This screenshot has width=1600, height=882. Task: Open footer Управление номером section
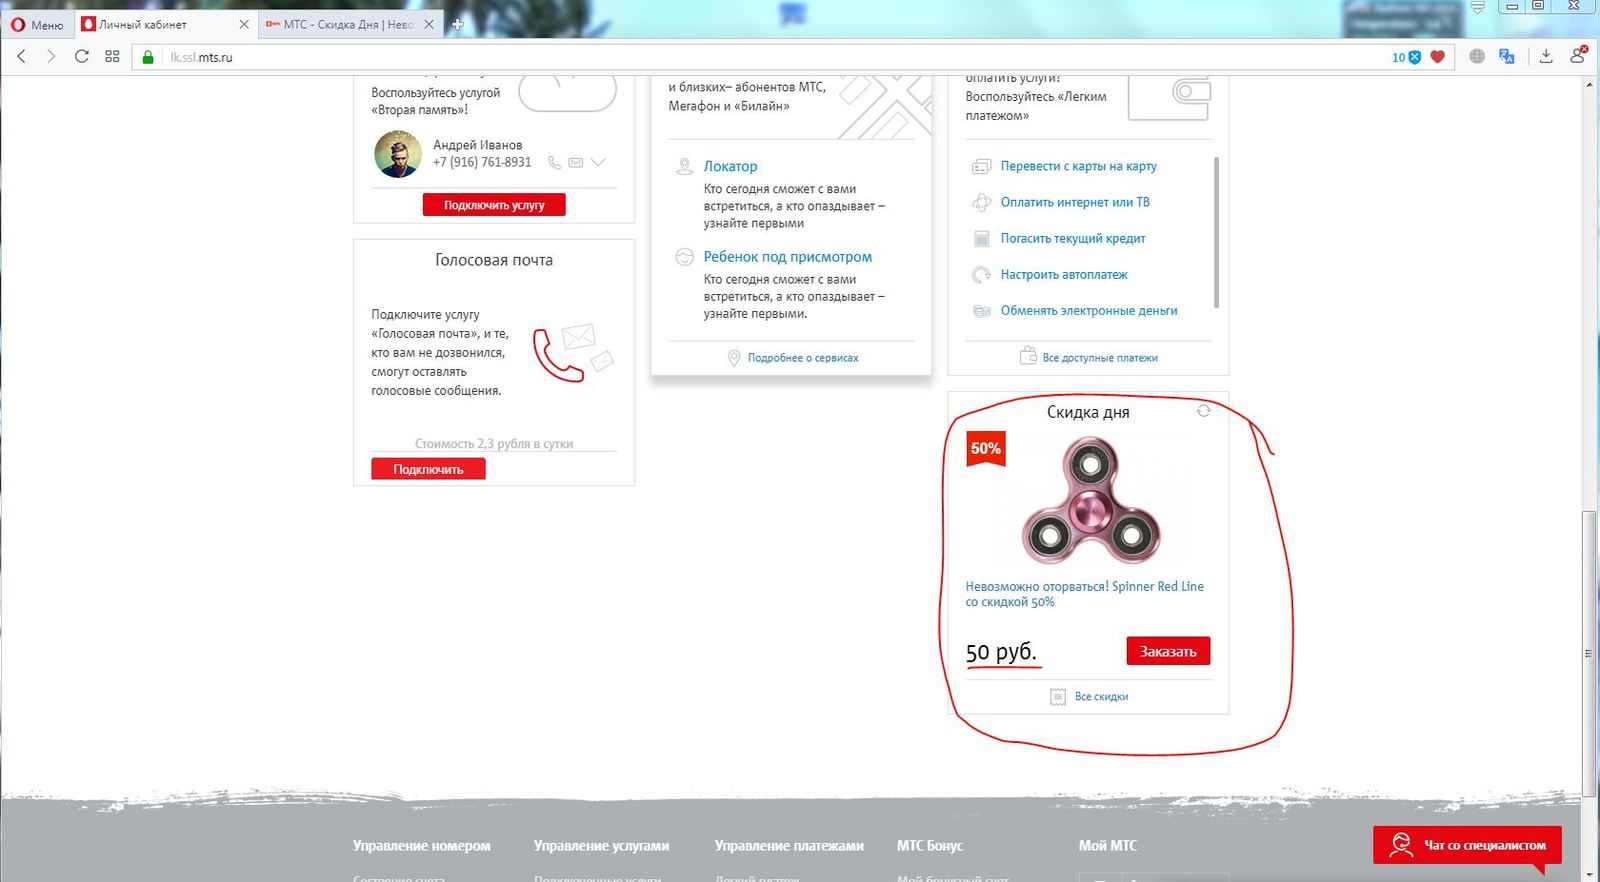pos(421,846)
